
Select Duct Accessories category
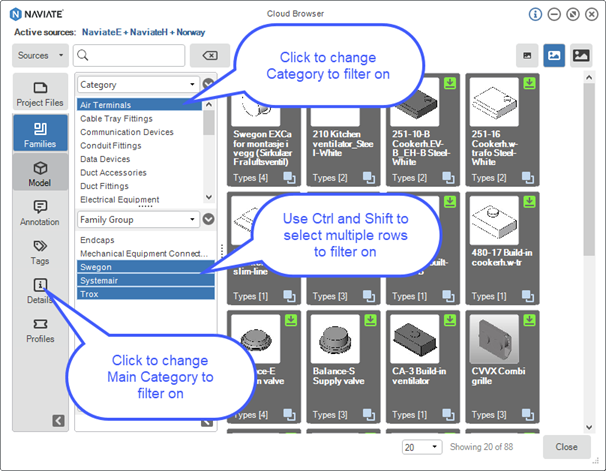coord(139,173)
